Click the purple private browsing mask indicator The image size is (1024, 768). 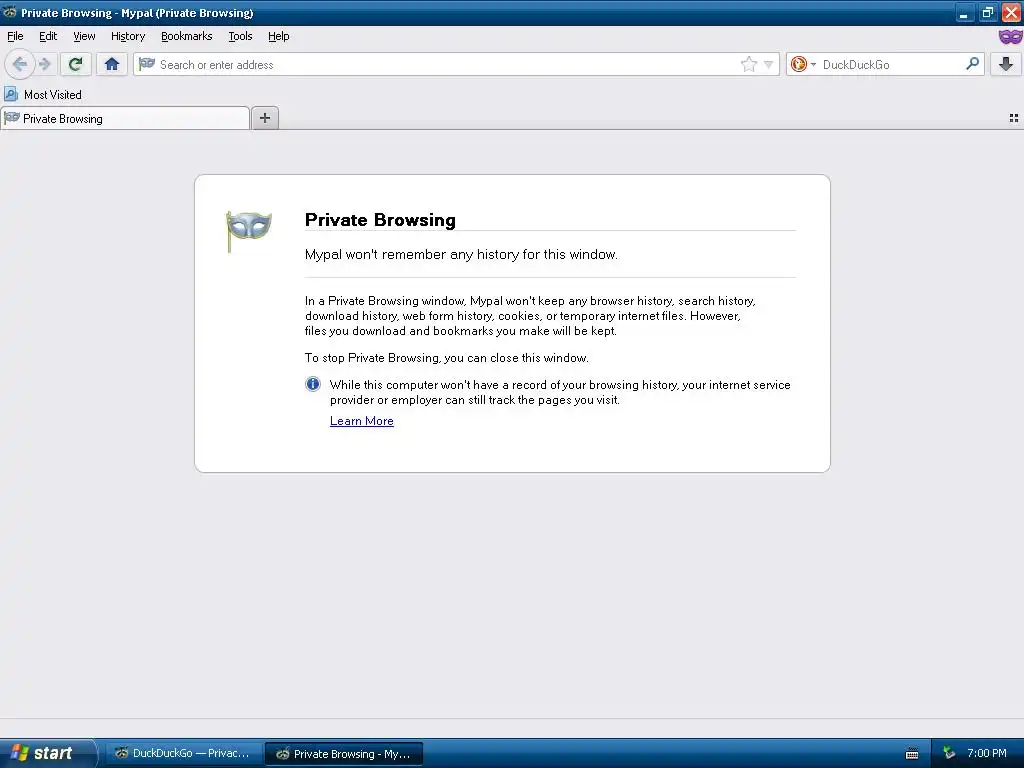pyautogui.click(x=1010, y=37)
